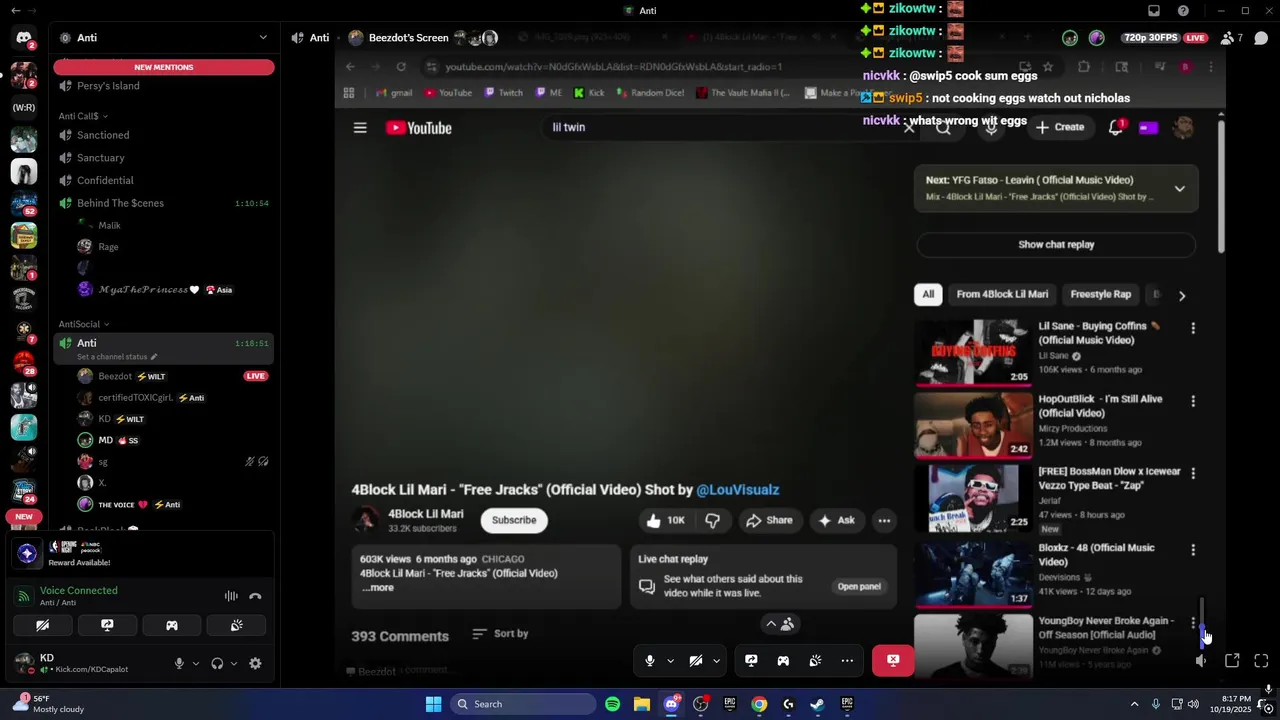1280x720 pixels.
Task: Select Freestyle Rap filter chip
Action: 1100,294
